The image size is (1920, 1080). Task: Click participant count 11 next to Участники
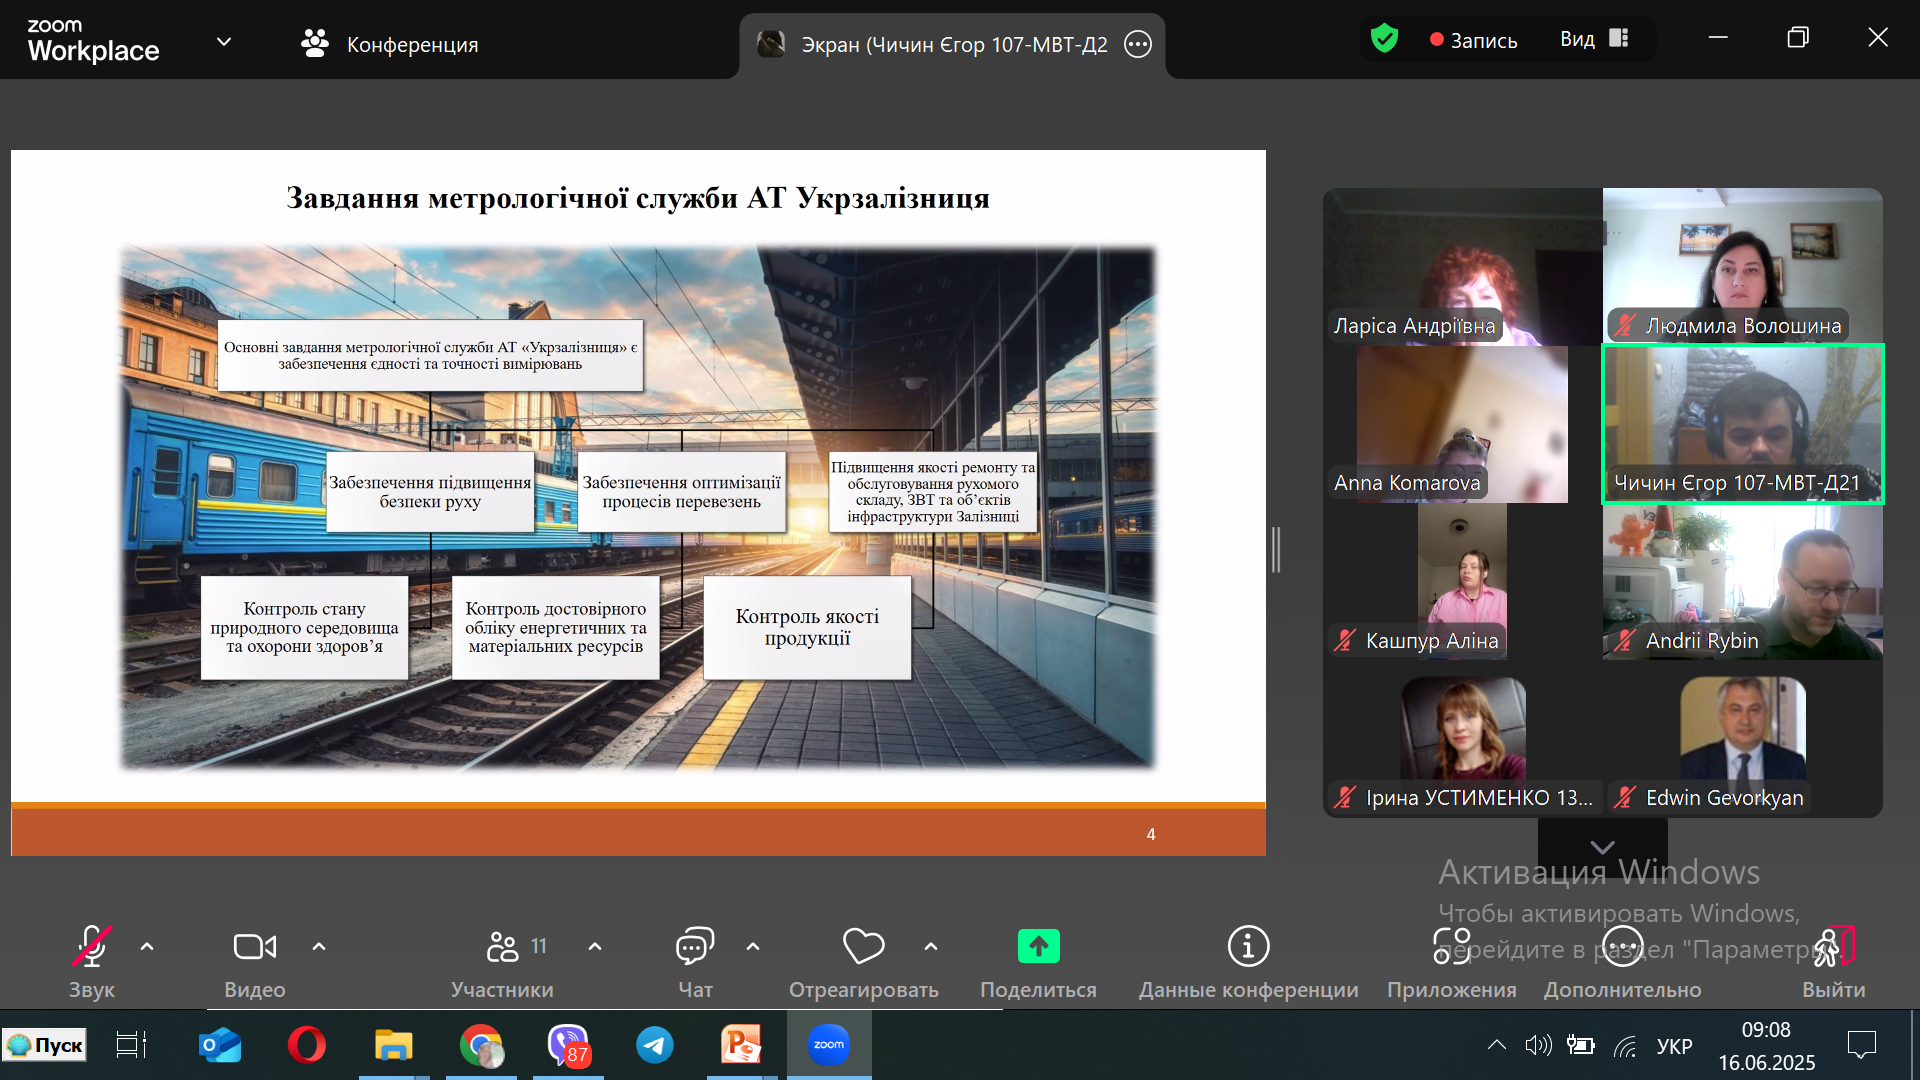pos(538,946)
